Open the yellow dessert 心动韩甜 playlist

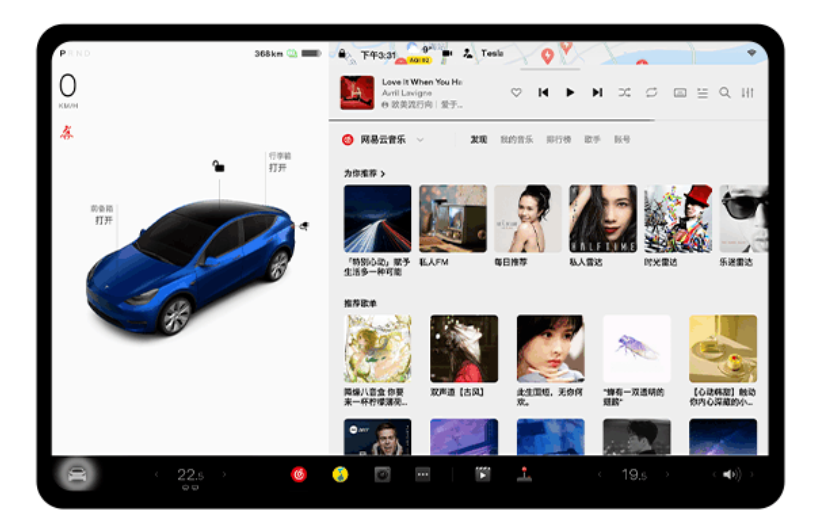coord(723,348)
